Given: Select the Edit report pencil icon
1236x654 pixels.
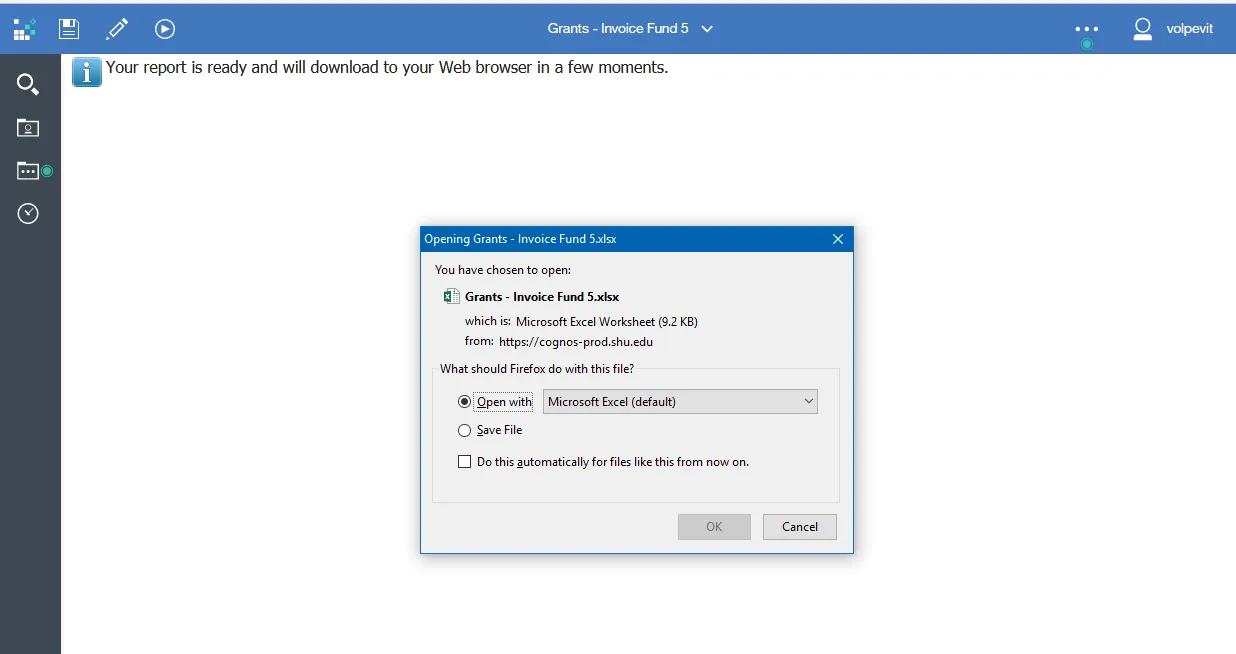Looking at the screenshot, I should [116, 28].
